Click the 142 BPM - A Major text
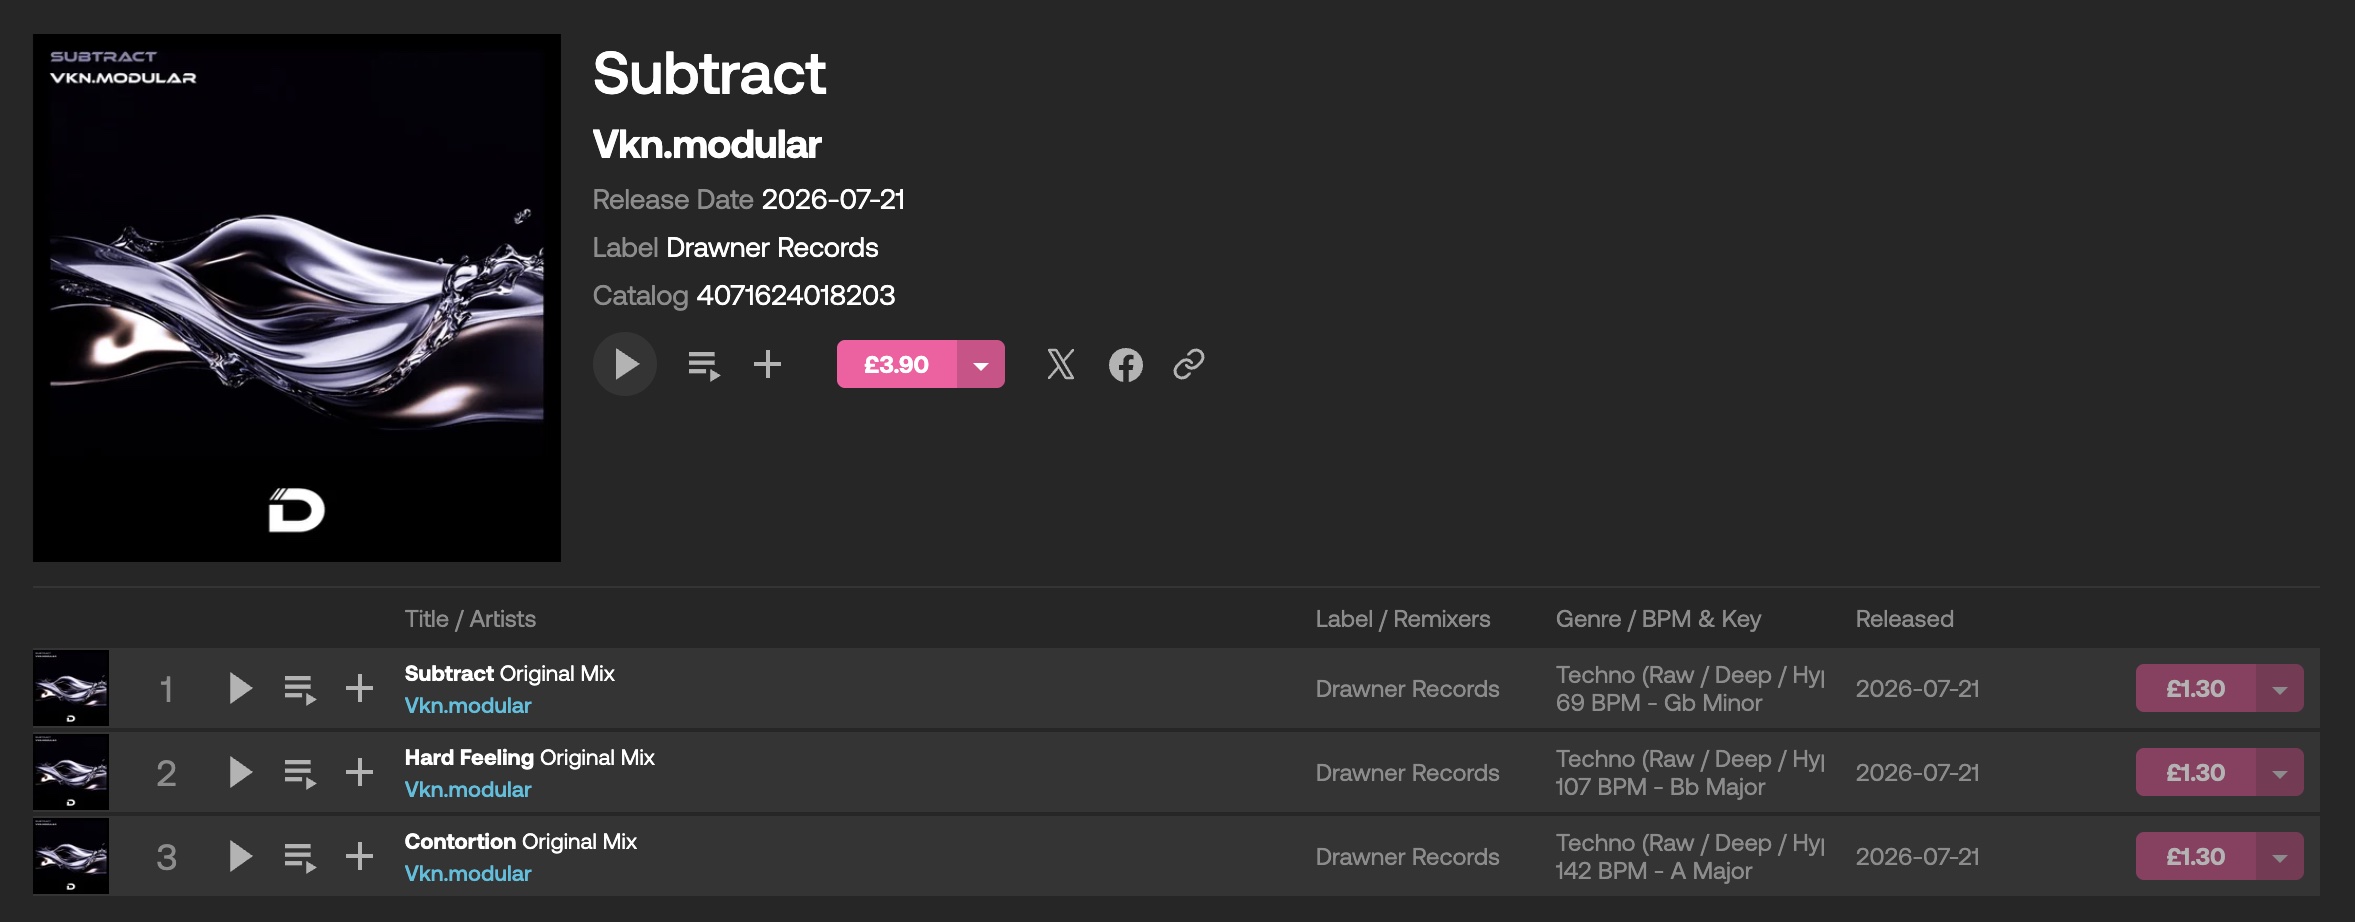Viewport: 2355px width, 922px height. [x=1654, y=871]
